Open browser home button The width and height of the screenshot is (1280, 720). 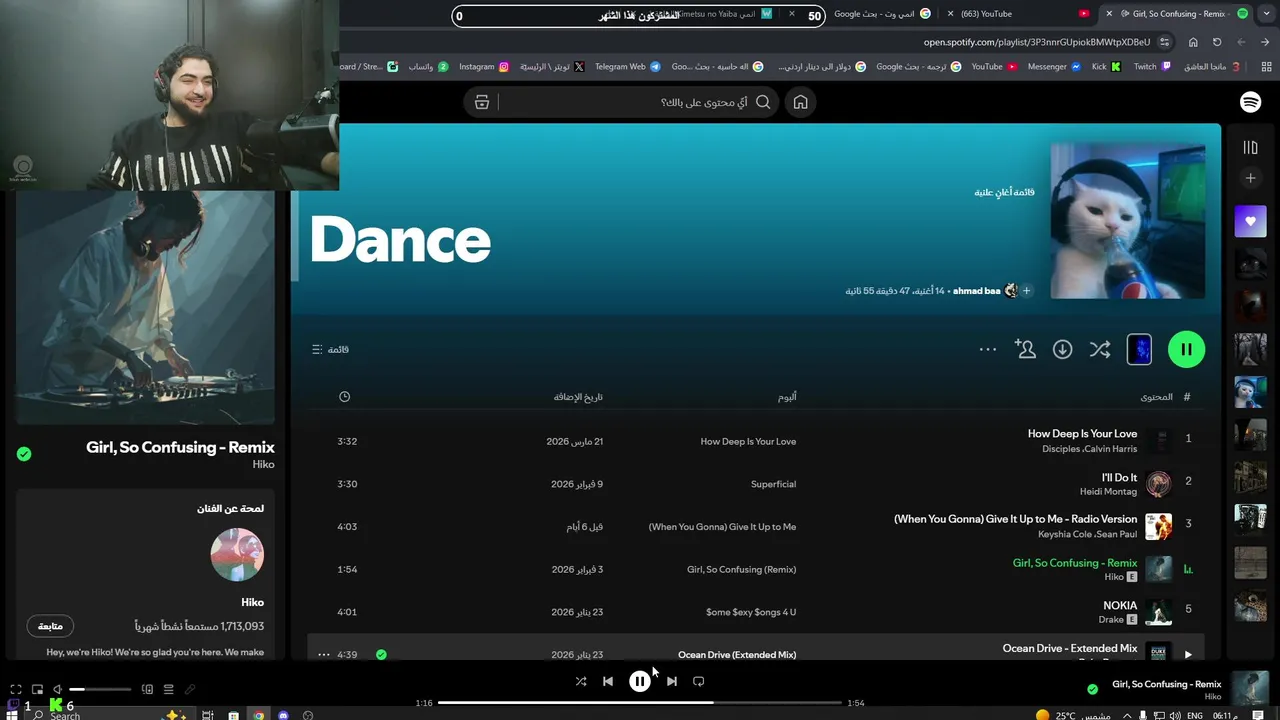[x=1193, y=42]
